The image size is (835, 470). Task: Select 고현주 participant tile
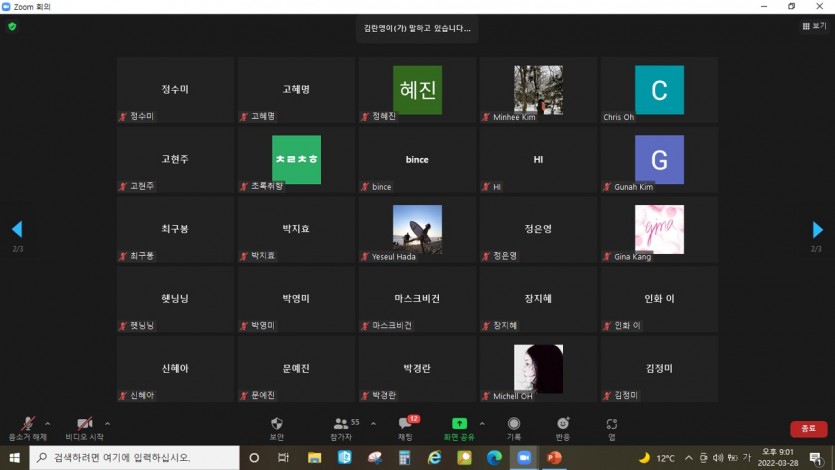(x=175, y=160)
